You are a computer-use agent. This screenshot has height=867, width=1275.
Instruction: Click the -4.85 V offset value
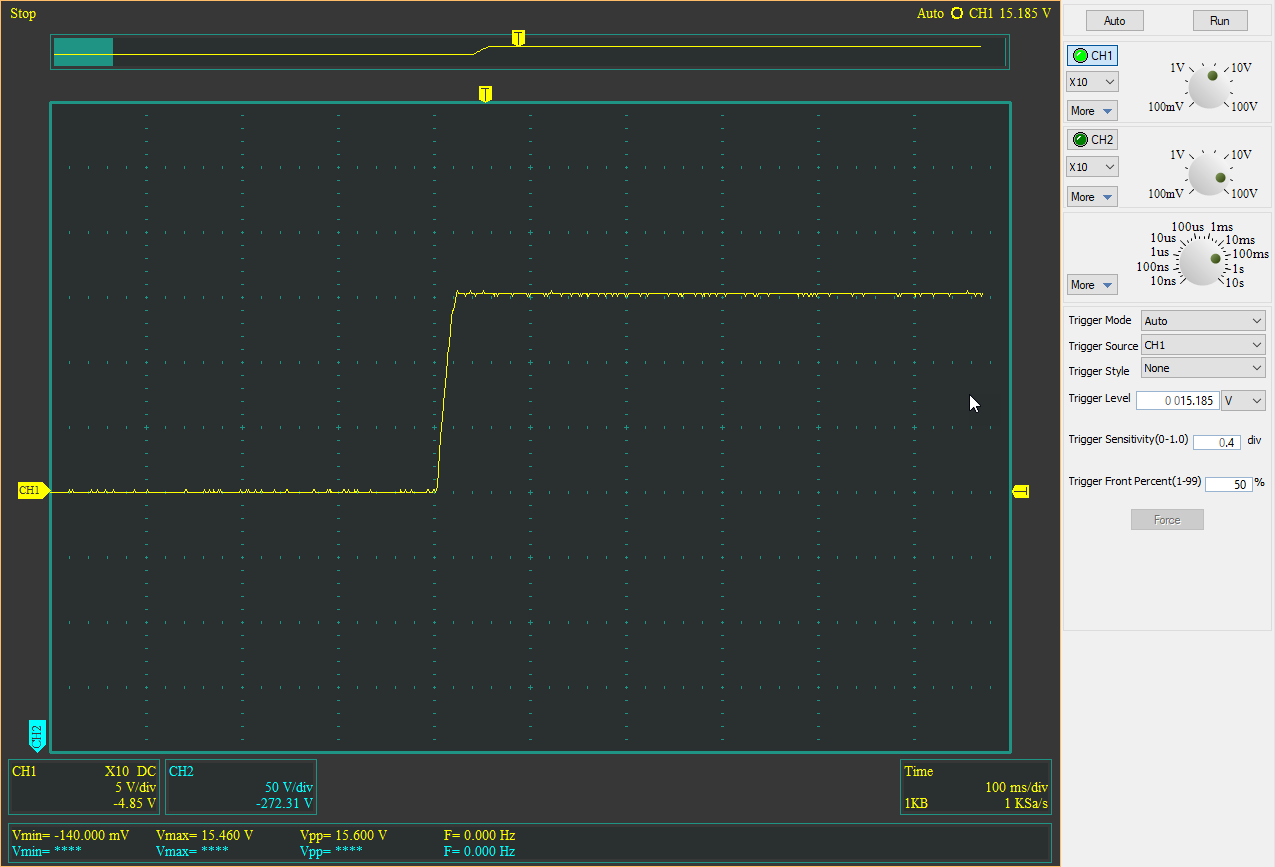[135, 804]
